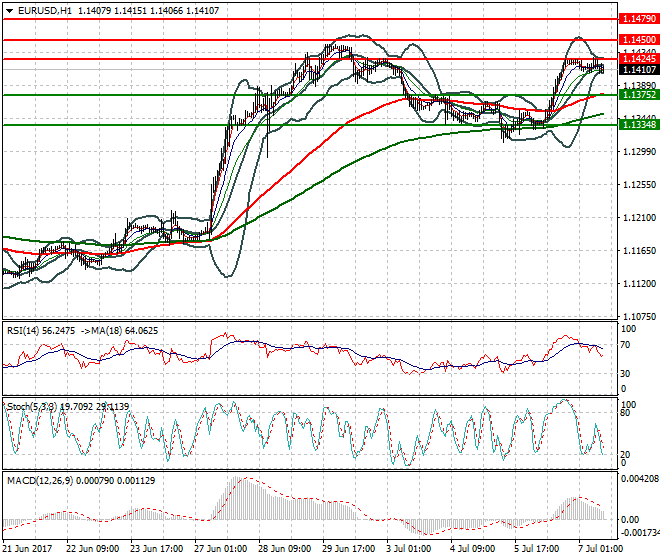
Task: Open the chart menu triangle beside EURUSD,H1
Action: coord(9,11)
